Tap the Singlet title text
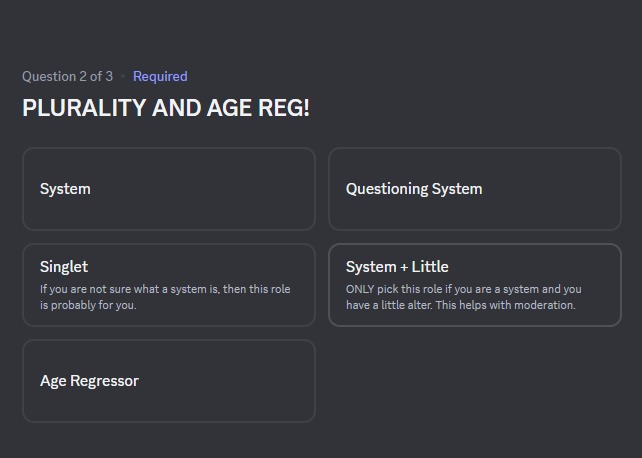Viewport: 642px width, 458px height. pyautogui.click(x=64, y=267)
